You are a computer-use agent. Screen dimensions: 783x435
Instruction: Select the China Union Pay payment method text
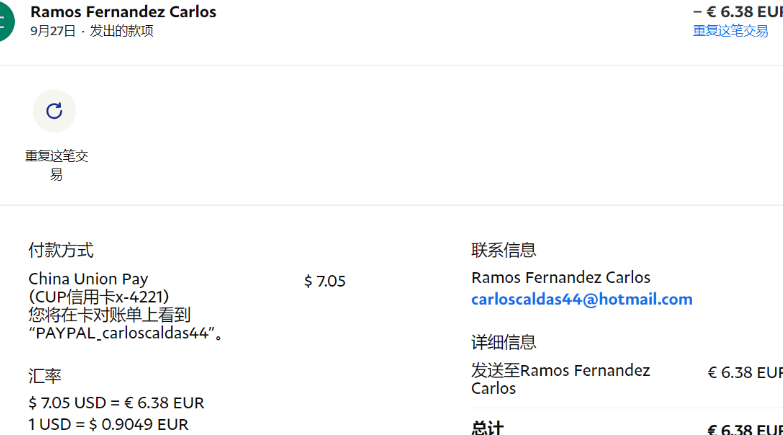tap(88, 279)
